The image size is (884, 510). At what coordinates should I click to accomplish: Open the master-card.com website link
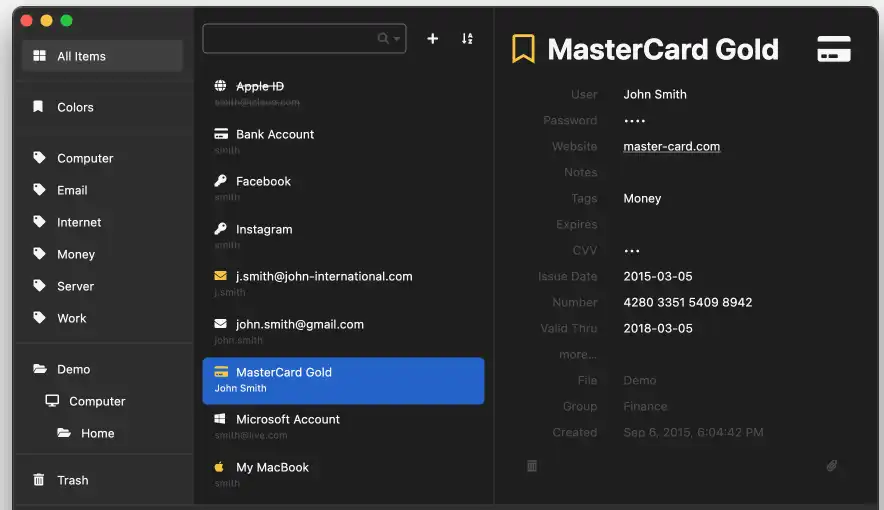[671, 147]
